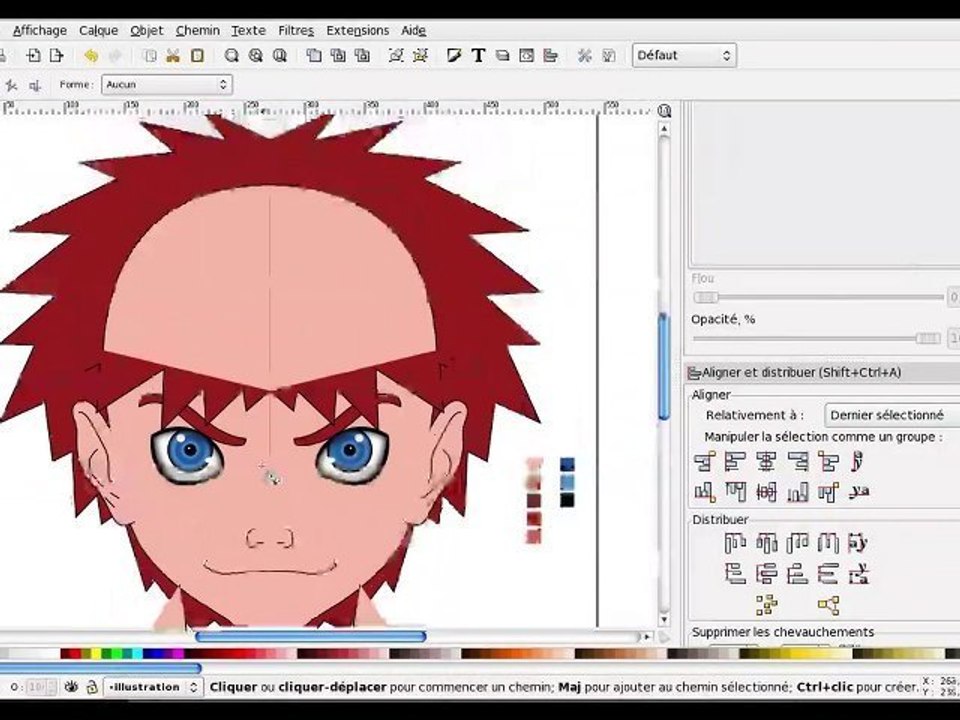Screen dimensions: 960x720
Task: Zoom to fit page using third magnifier icon
Action: pyautogui.click(x=280, y=56)
